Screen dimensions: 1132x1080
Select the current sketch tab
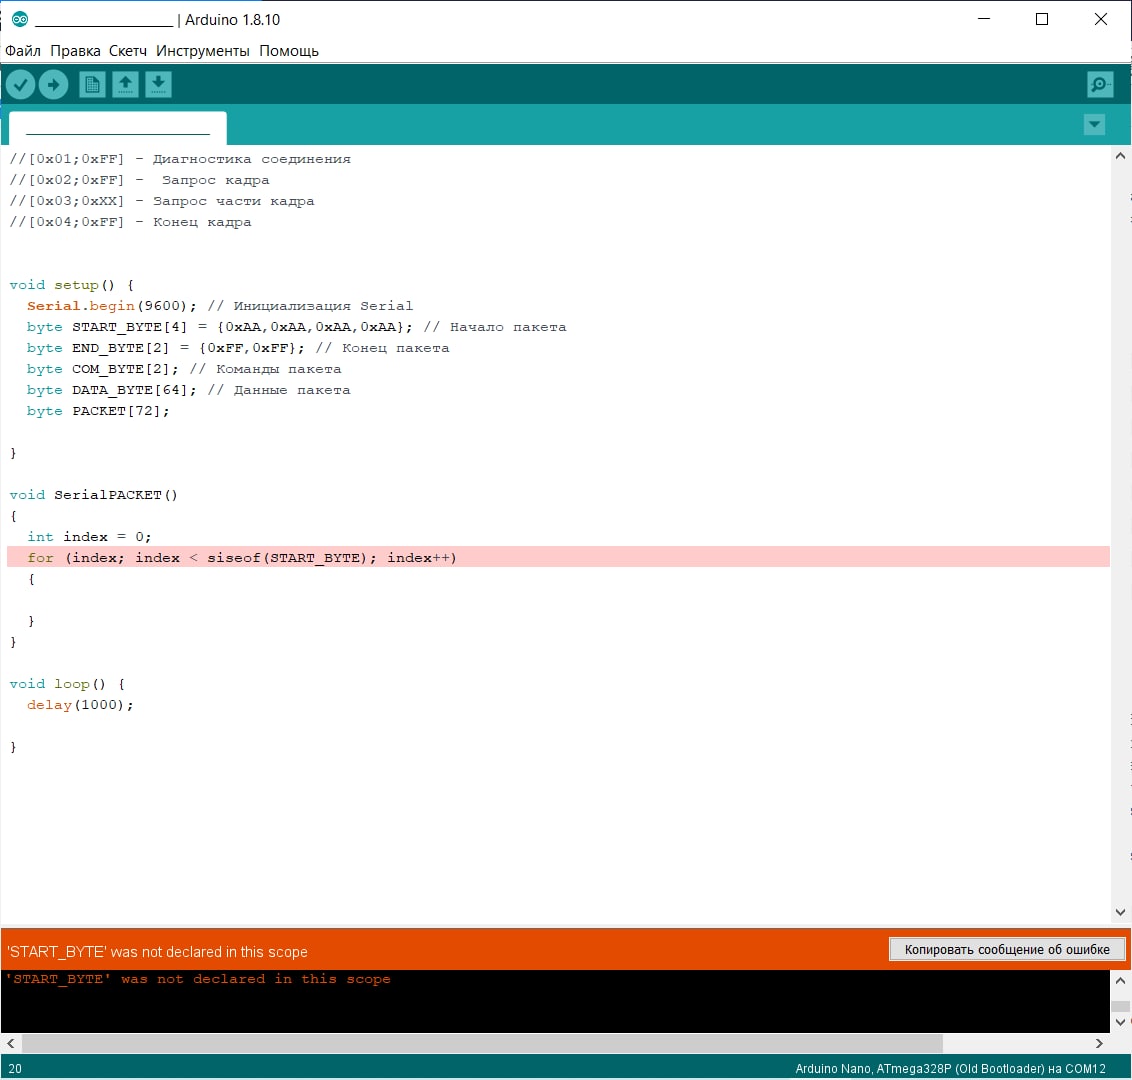coord(118,129)
